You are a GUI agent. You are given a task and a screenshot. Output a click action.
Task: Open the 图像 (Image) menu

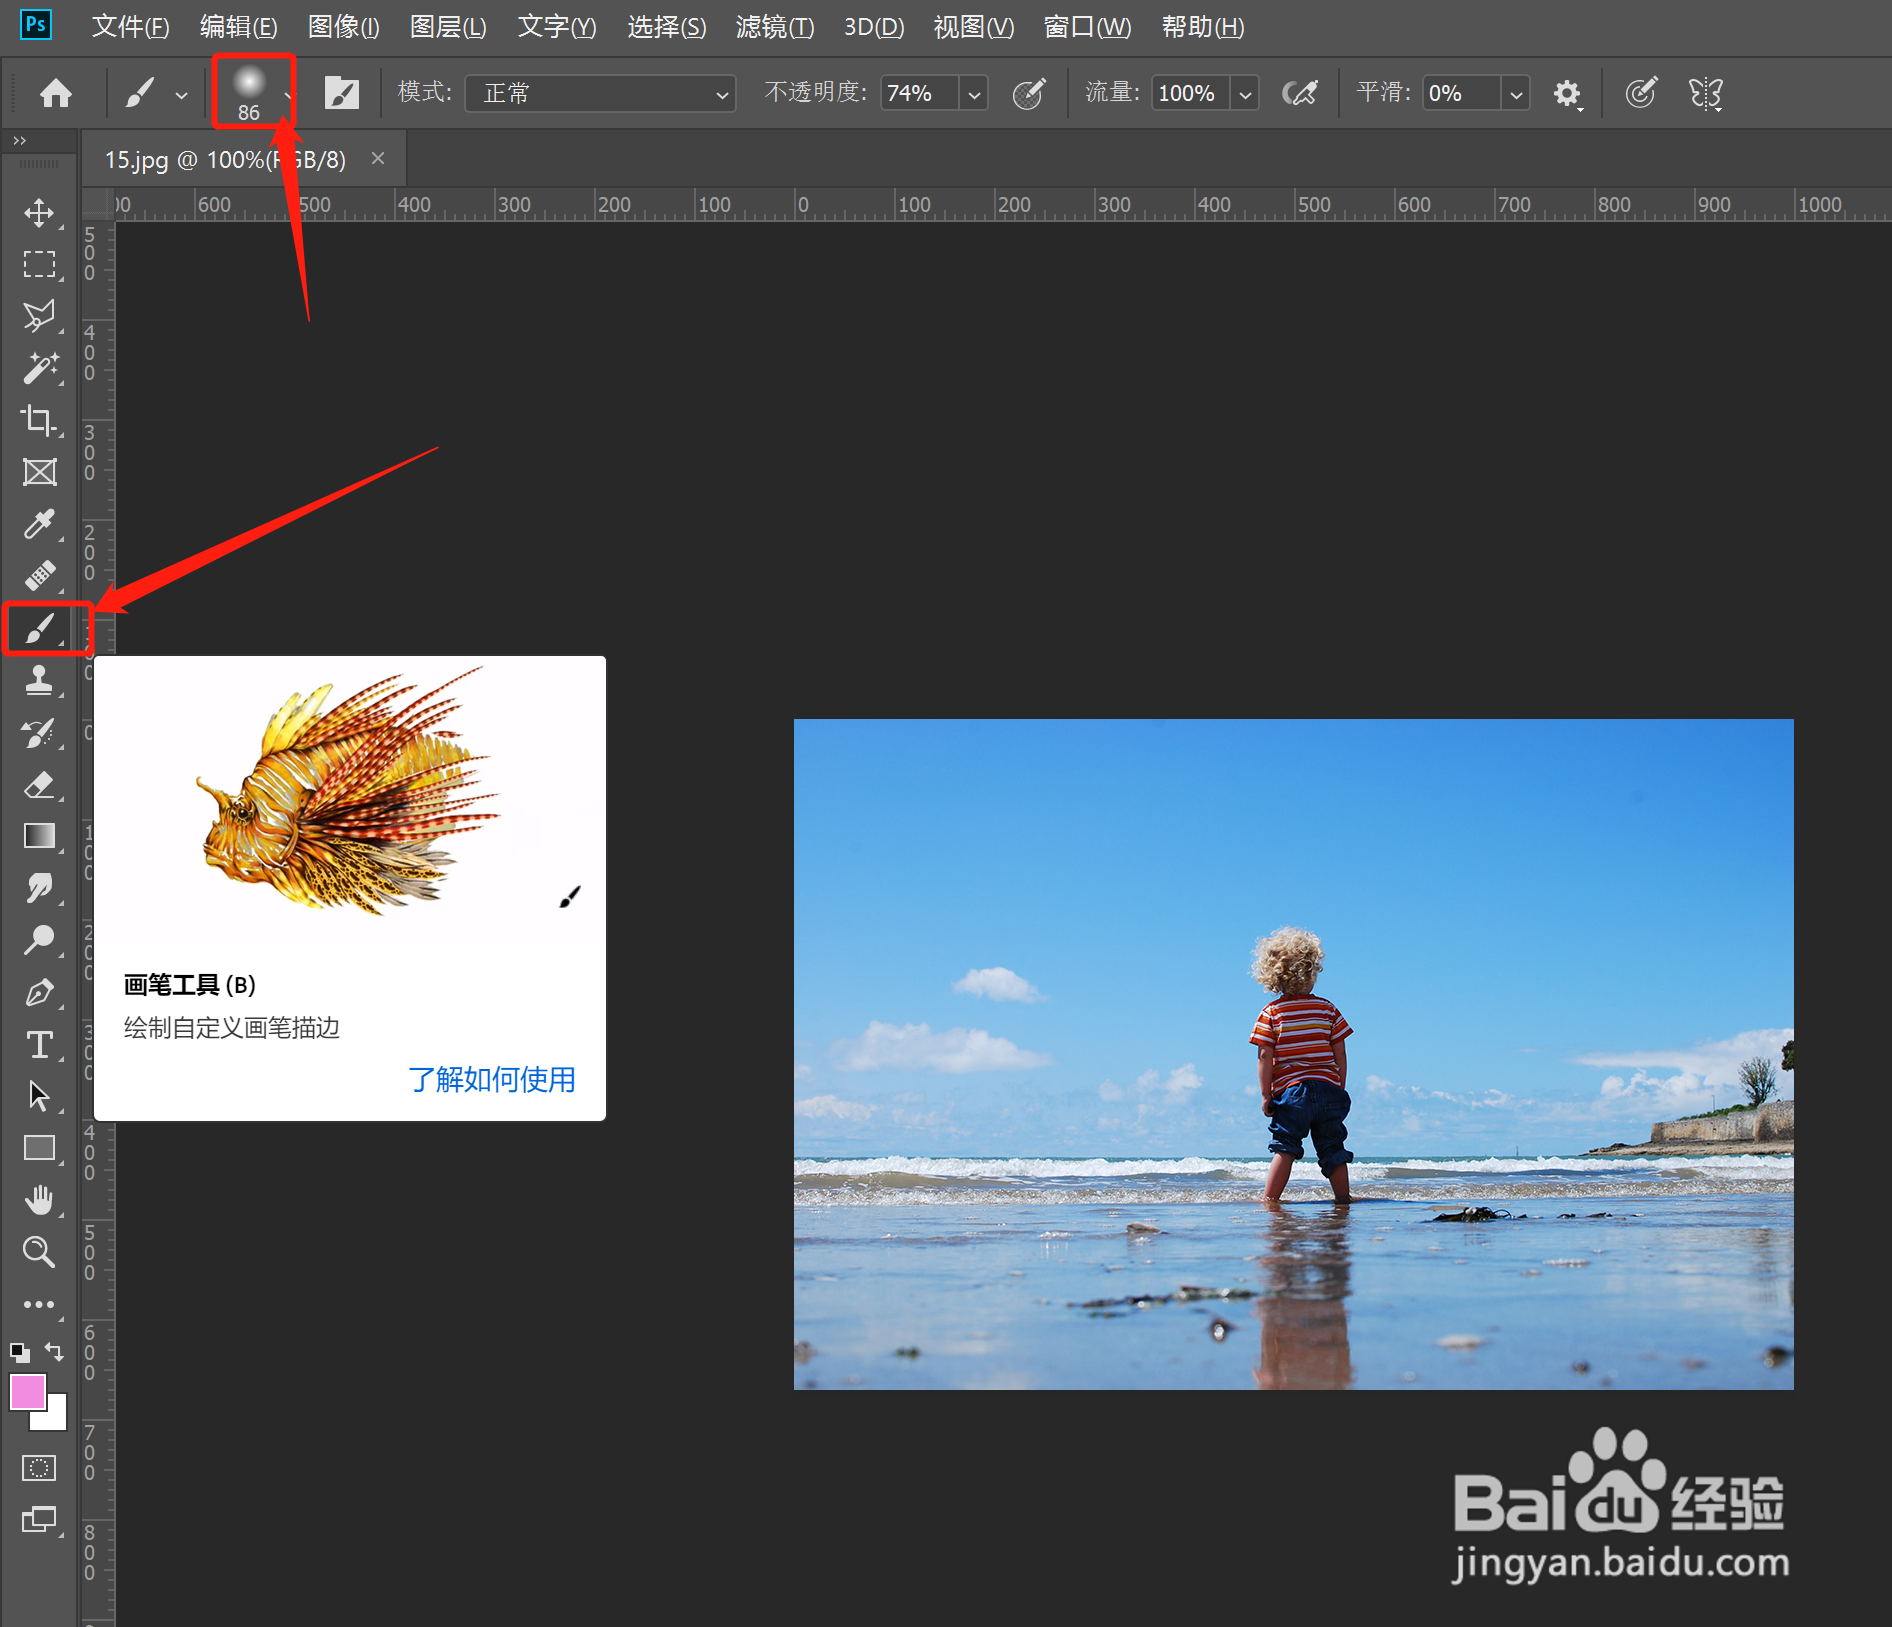(343, 27)
